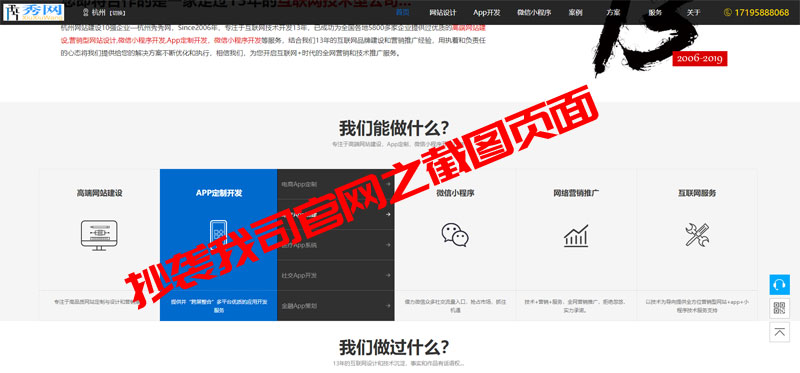Screen dimensions: 800x373
Task: Click the wrench and screwdriver icon
Action: click(x=697, y=235)
